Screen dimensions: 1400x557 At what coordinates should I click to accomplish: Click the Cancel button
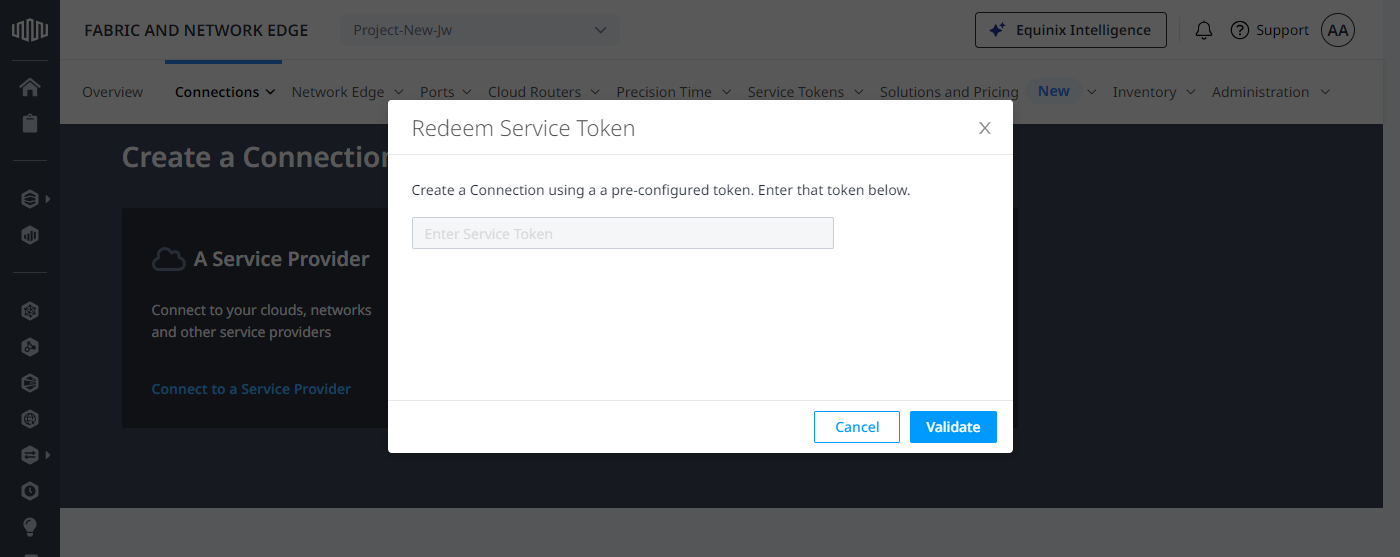(857, 427)
